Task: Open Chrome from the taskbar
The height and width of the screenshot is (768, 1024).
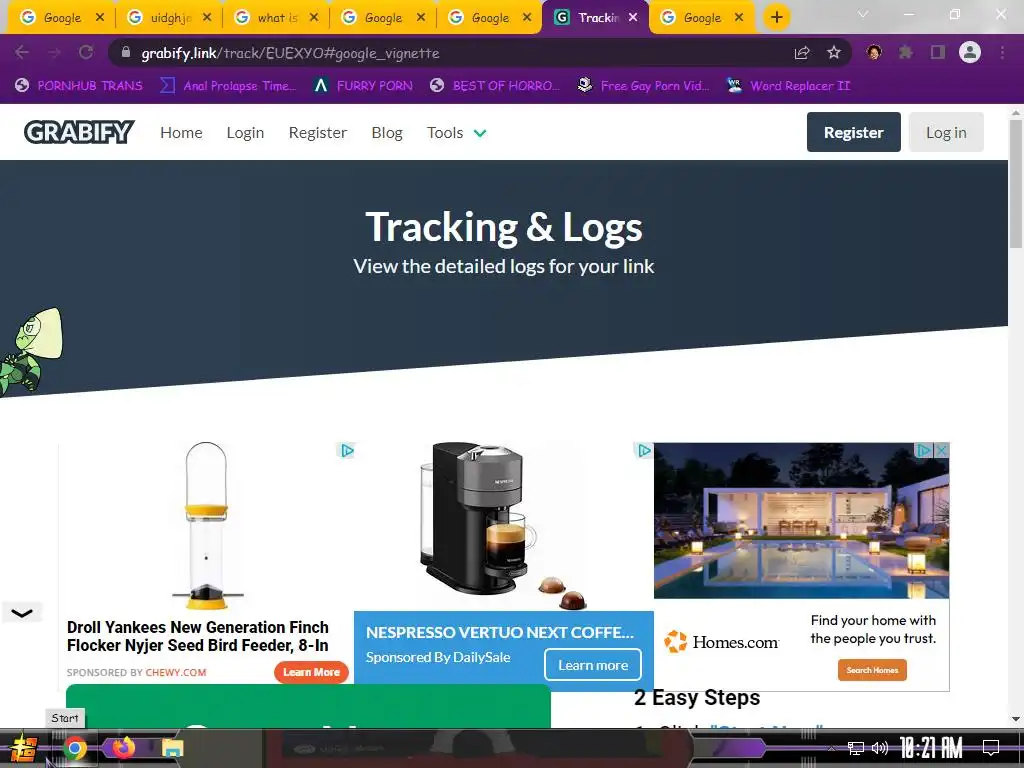Action: point(74,748)
